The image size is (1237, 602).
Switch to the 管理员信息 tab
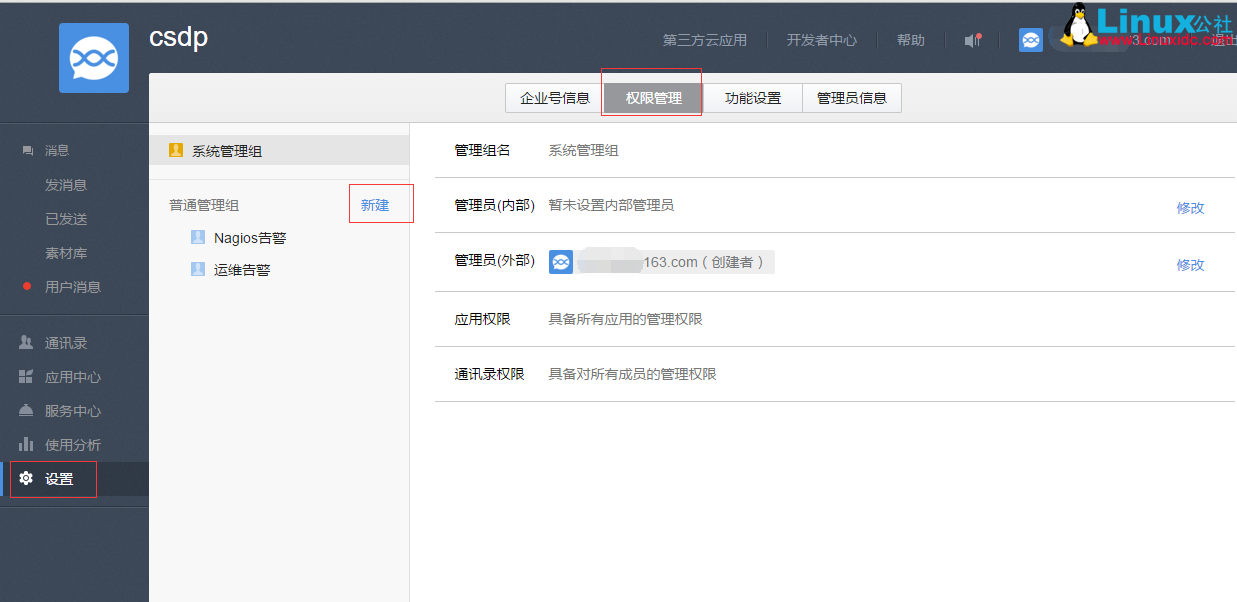[x=851, y=97]
